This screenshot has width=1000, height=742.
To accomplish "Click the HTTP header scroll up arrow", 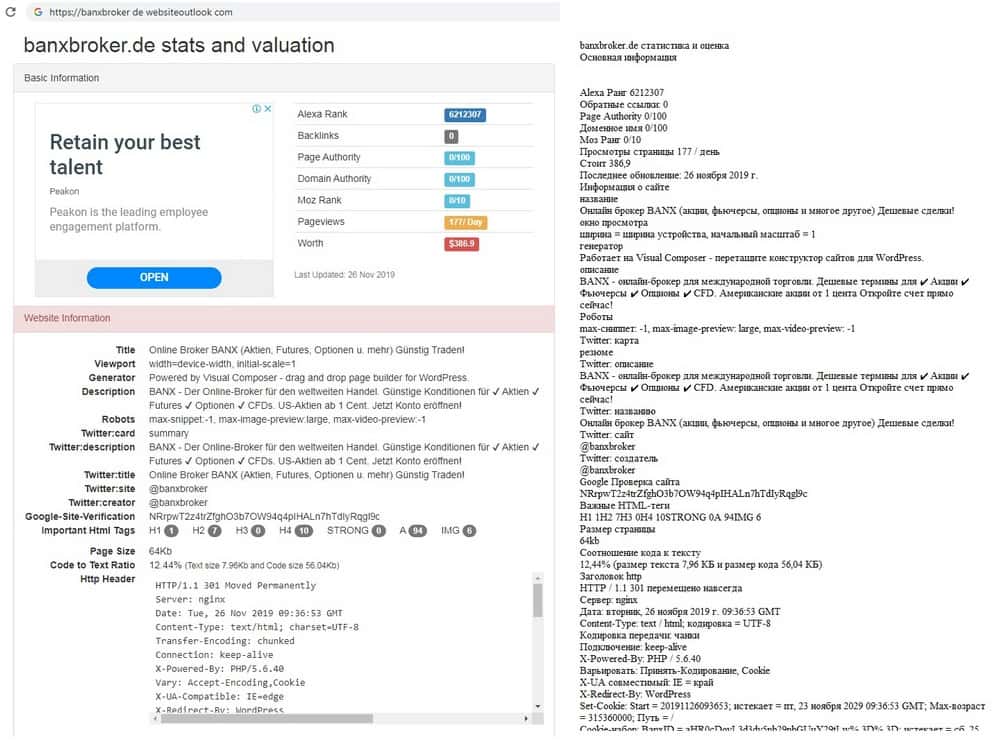I will pos(538,578).
